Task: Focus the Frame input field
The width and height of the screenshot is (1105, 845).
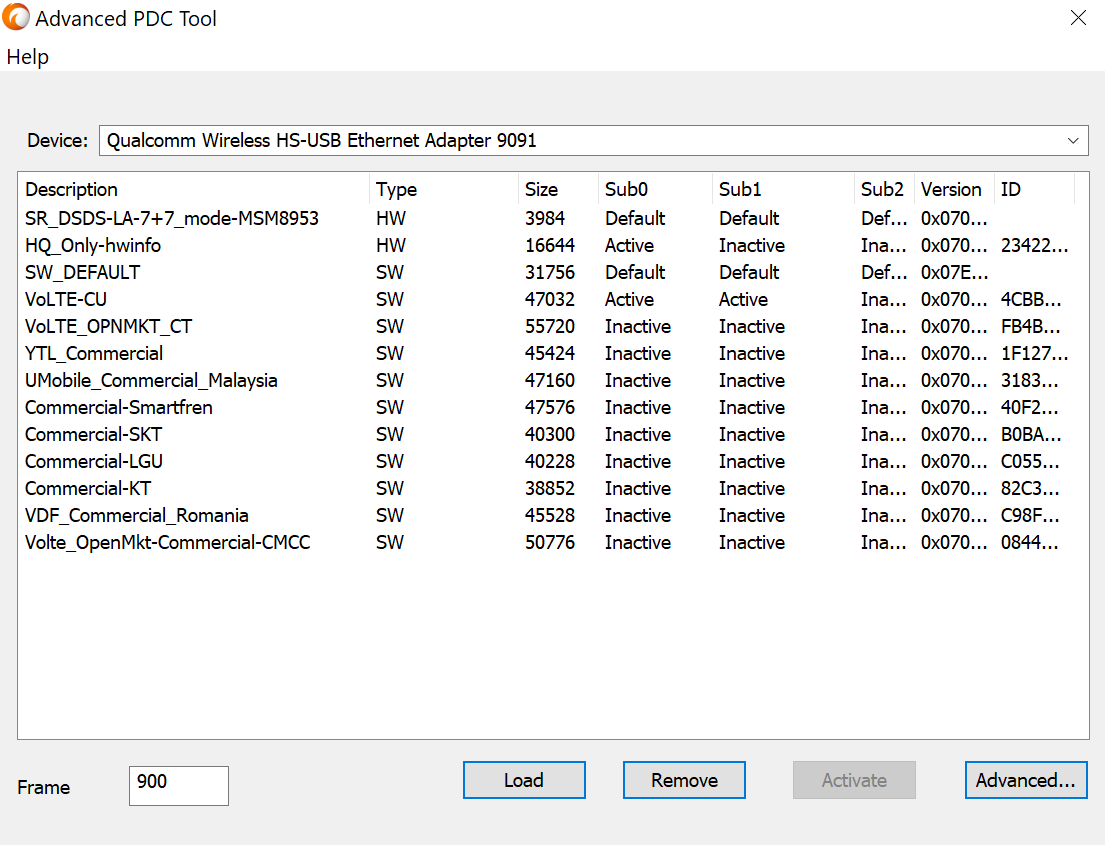Action: pyautogui.click(x=179, y=786)
